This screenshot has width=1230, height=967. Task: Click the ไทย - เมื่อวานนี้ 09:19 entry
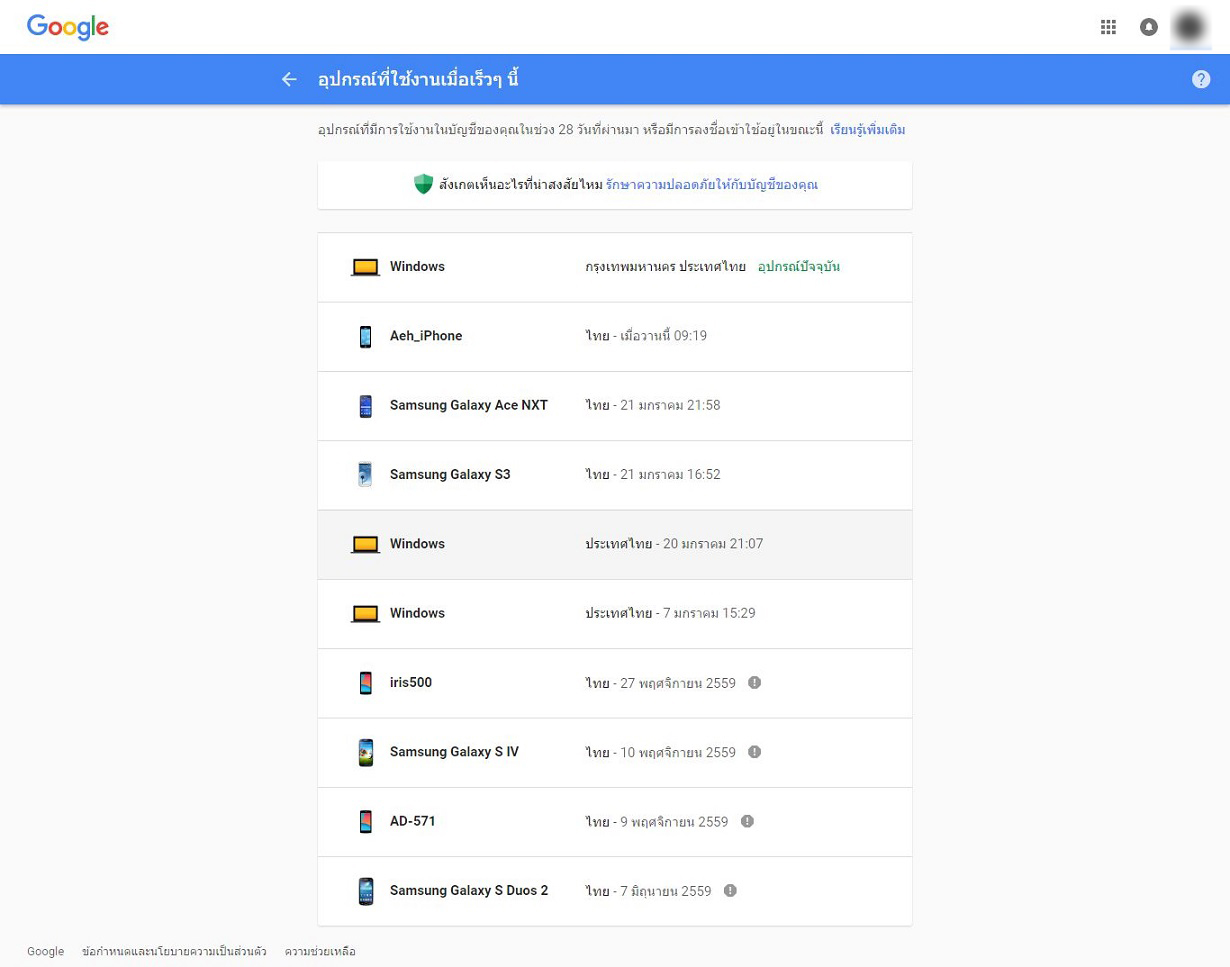click(646, 336)
